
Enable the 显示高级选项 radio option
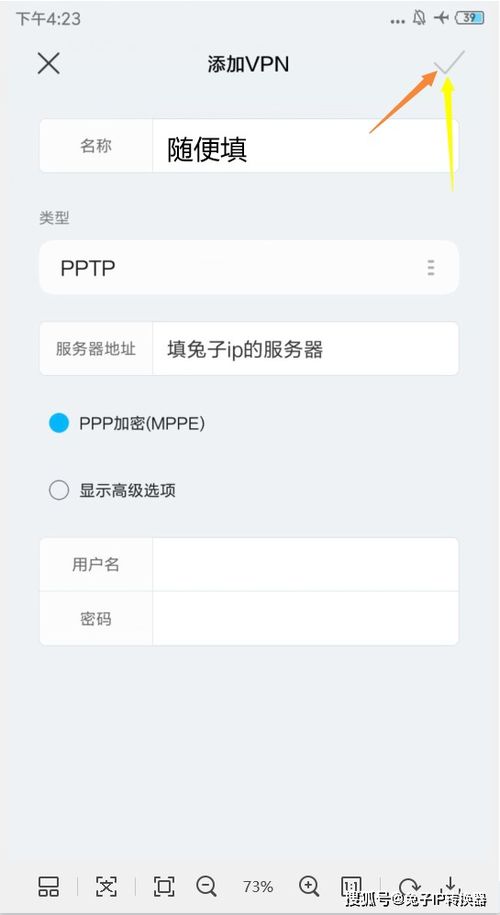(59, 490)
